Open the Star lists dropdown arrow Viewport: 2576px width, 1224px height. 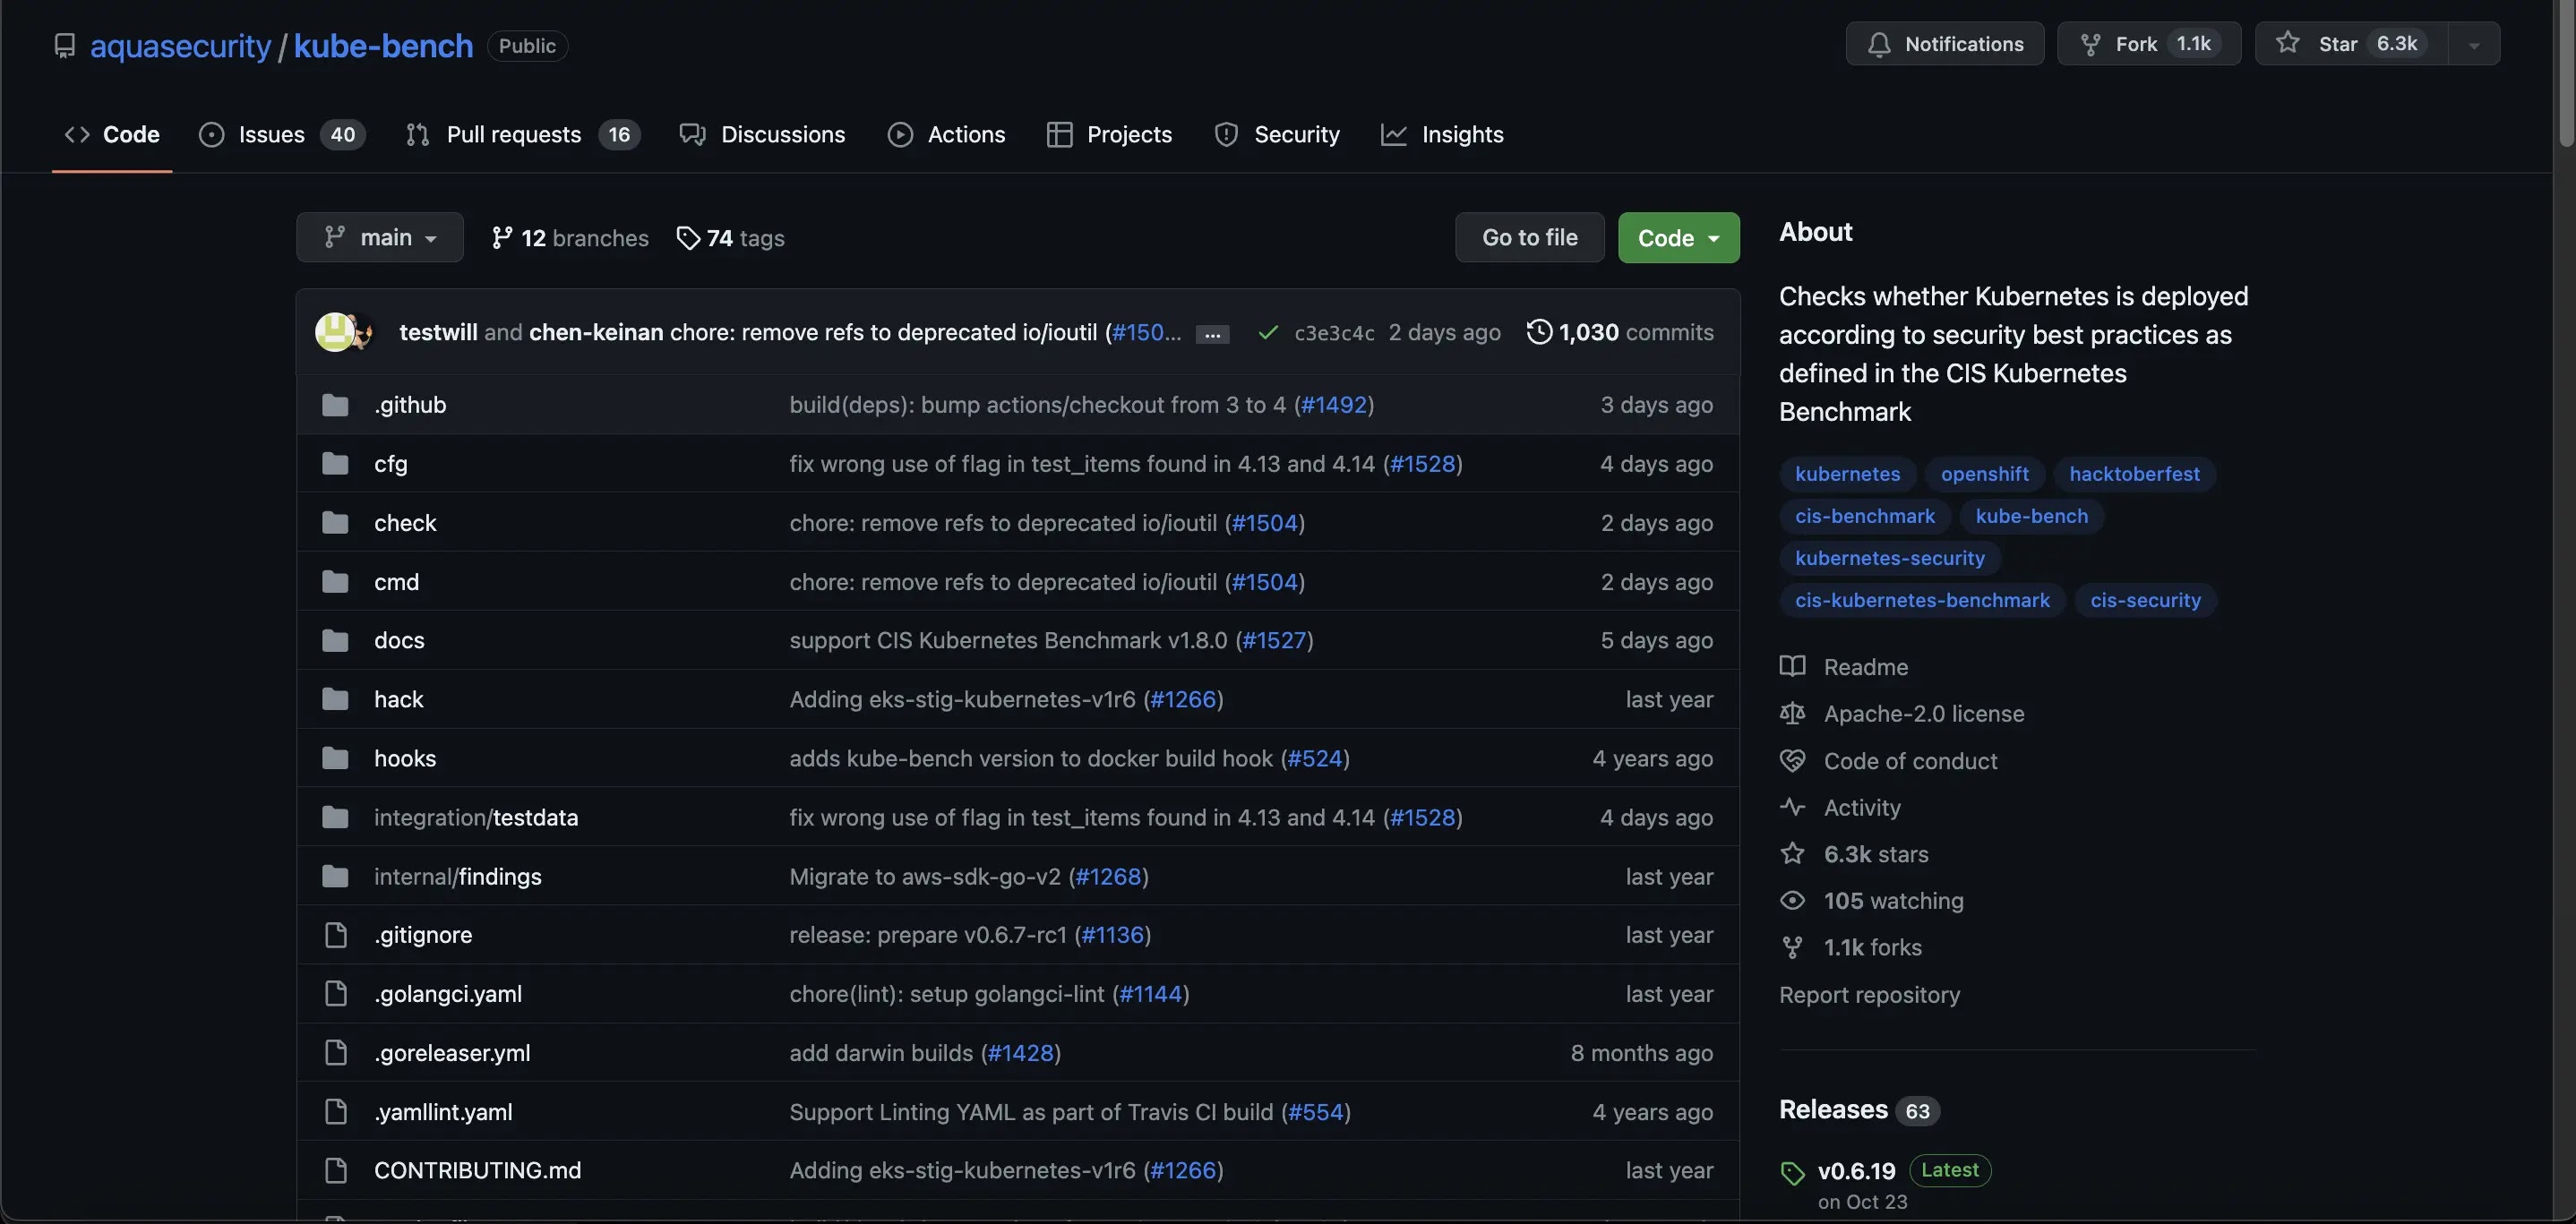pos(2474,44)
